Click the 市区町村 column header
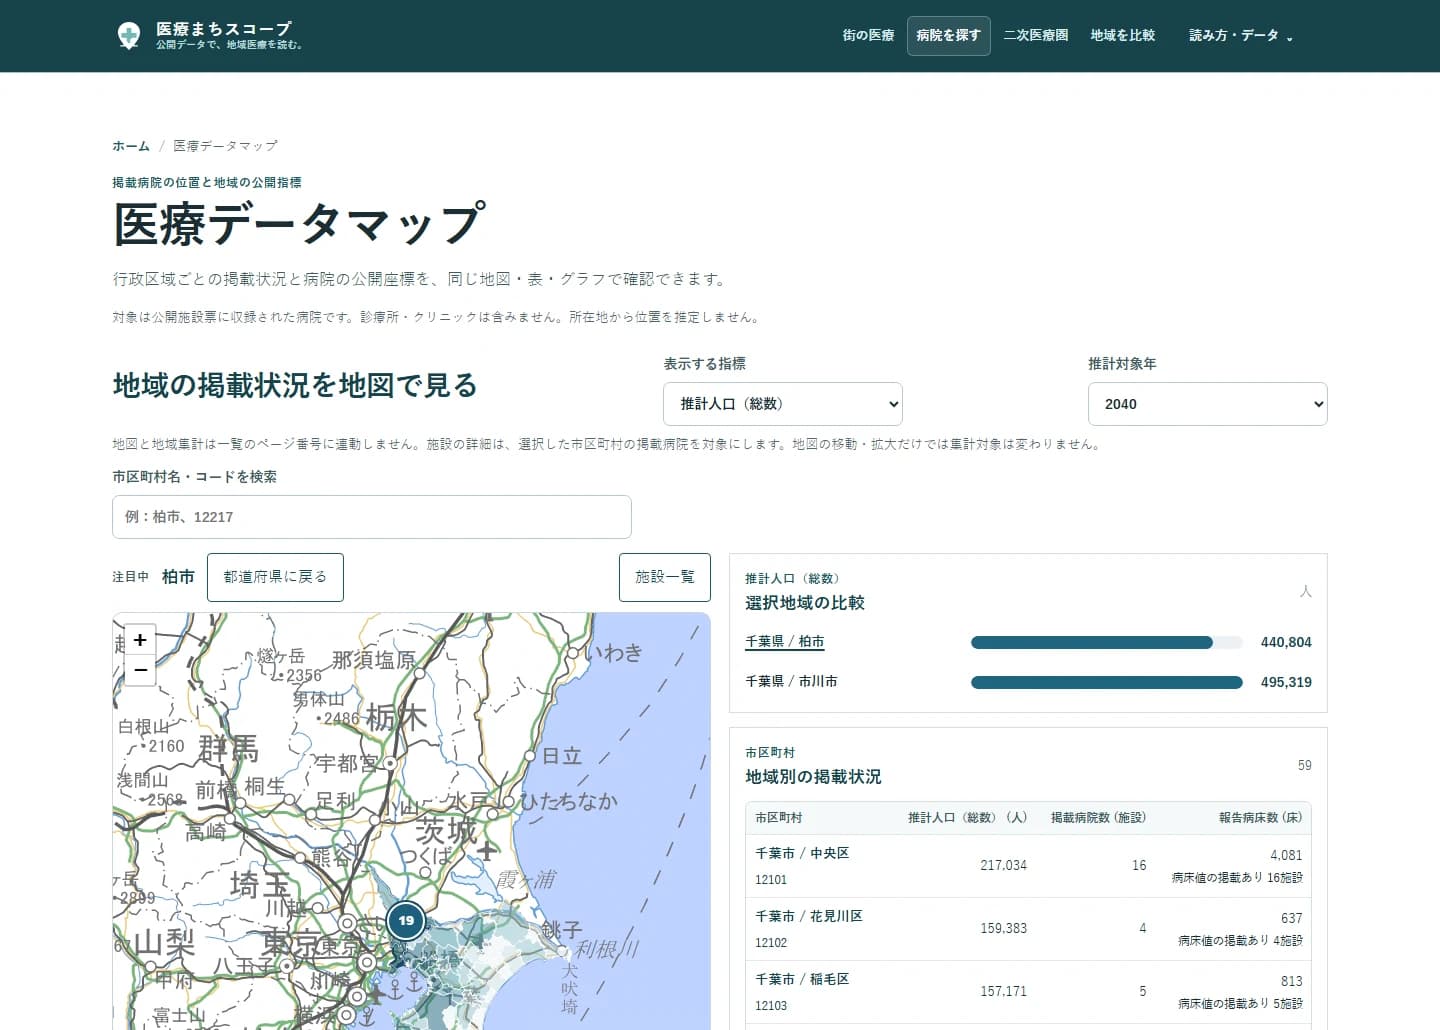The width and height of the screenshot is (1440, 1030). (x=779, y=818)
